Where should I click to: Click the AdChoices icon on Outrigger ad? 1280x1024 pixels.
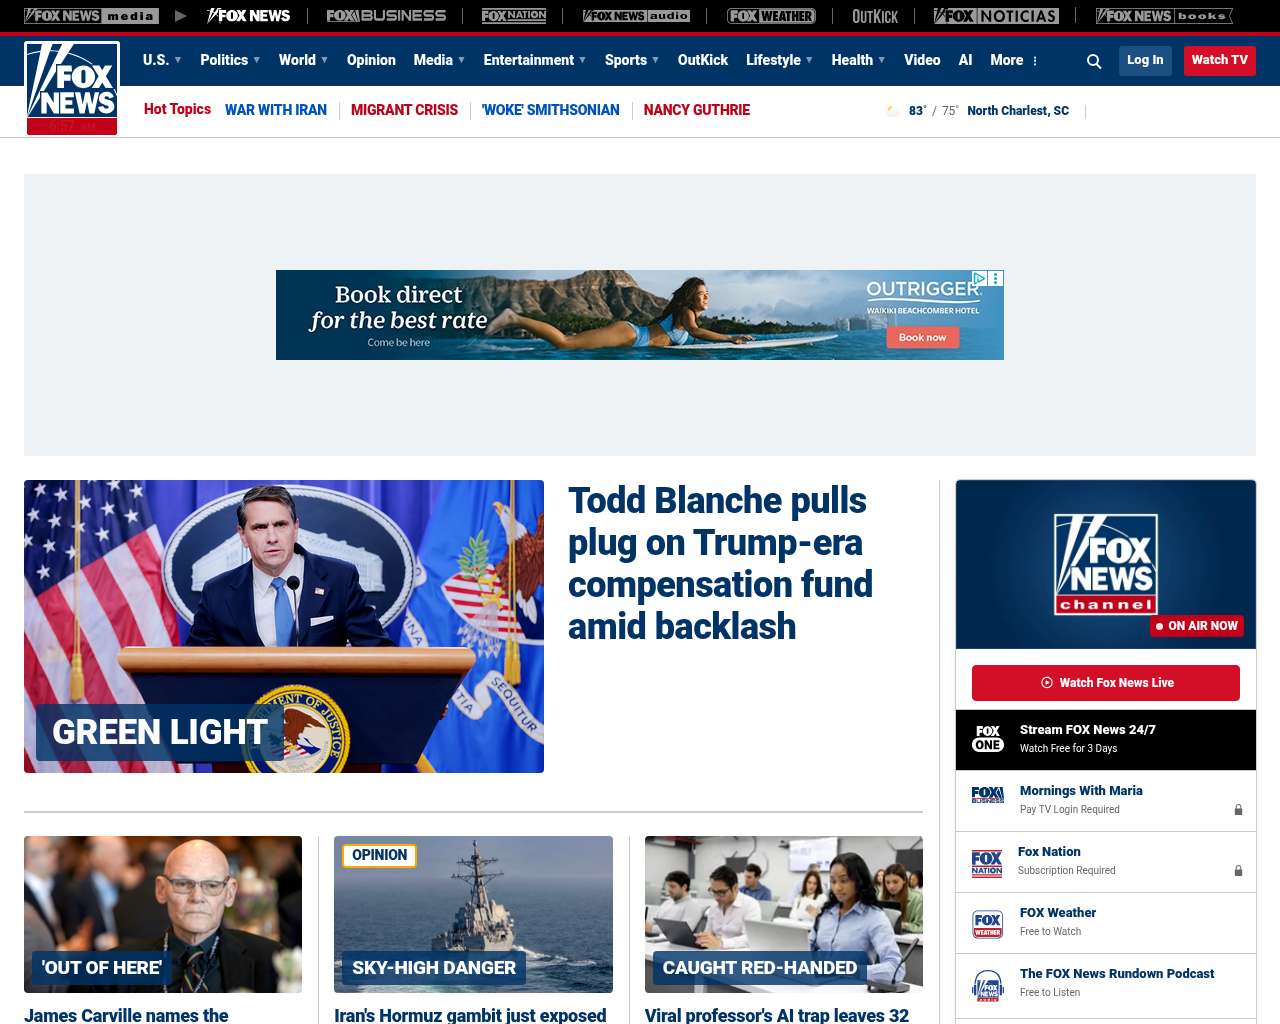pyautogui.click(x=981, y=279)
